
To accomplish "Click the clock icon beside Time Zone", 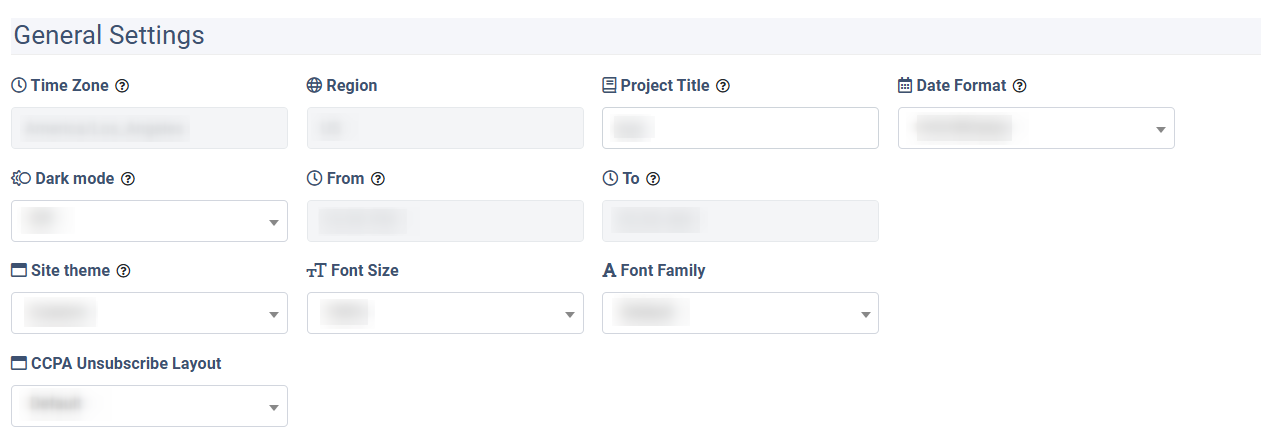I will pyautogui.click(x=18, y=86).
